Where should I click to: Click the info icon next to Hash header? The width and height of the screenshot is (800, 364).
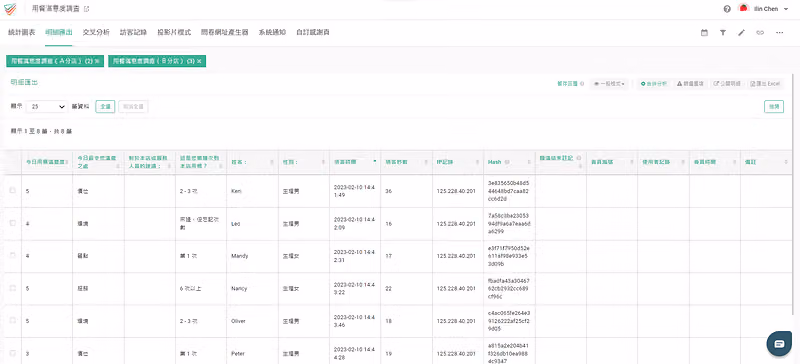pyautogui.click(x=507, y=162)
